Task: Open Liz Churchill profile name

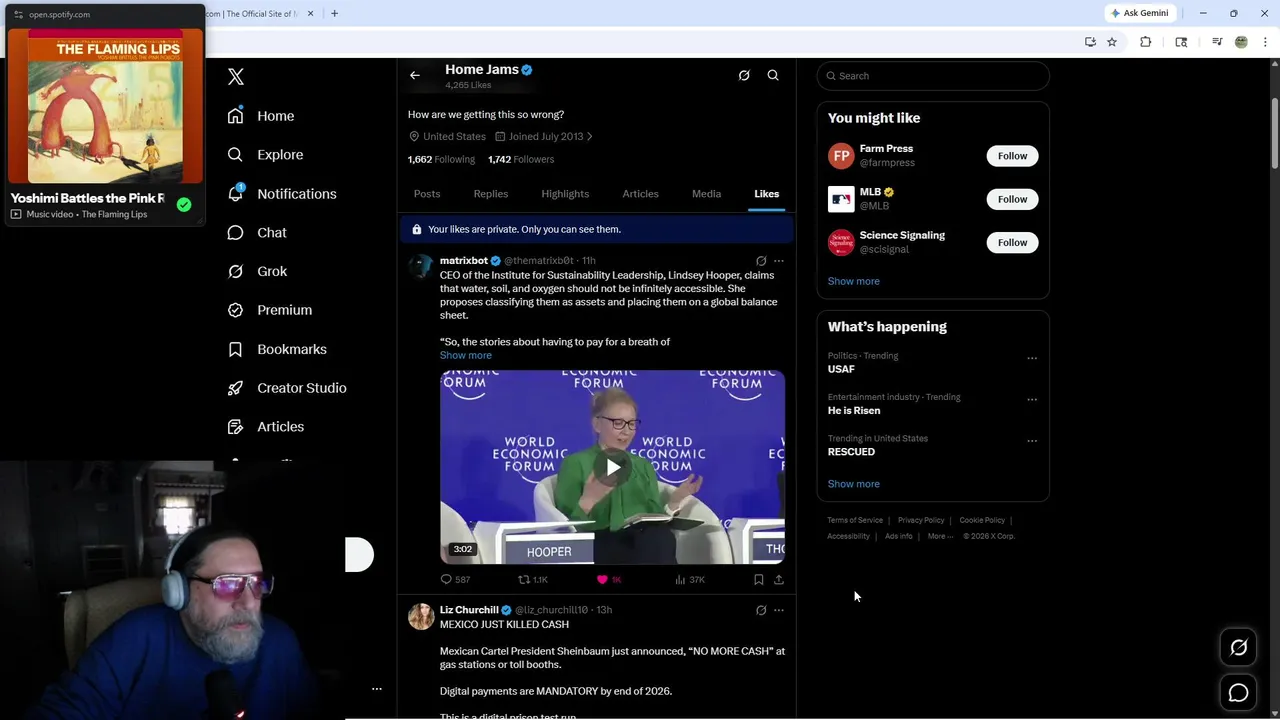Action: click(x=469, y=610)
